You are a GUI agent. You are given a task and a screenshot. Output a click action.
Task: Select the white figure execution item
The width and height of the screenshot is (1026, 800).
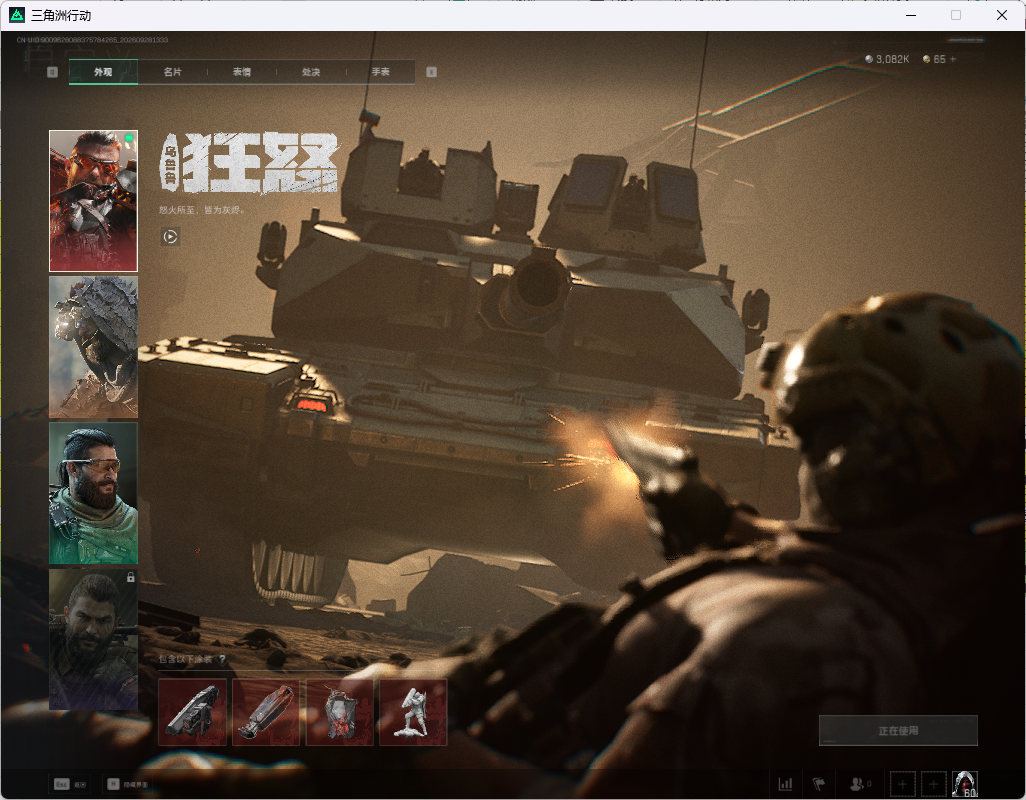414,712
